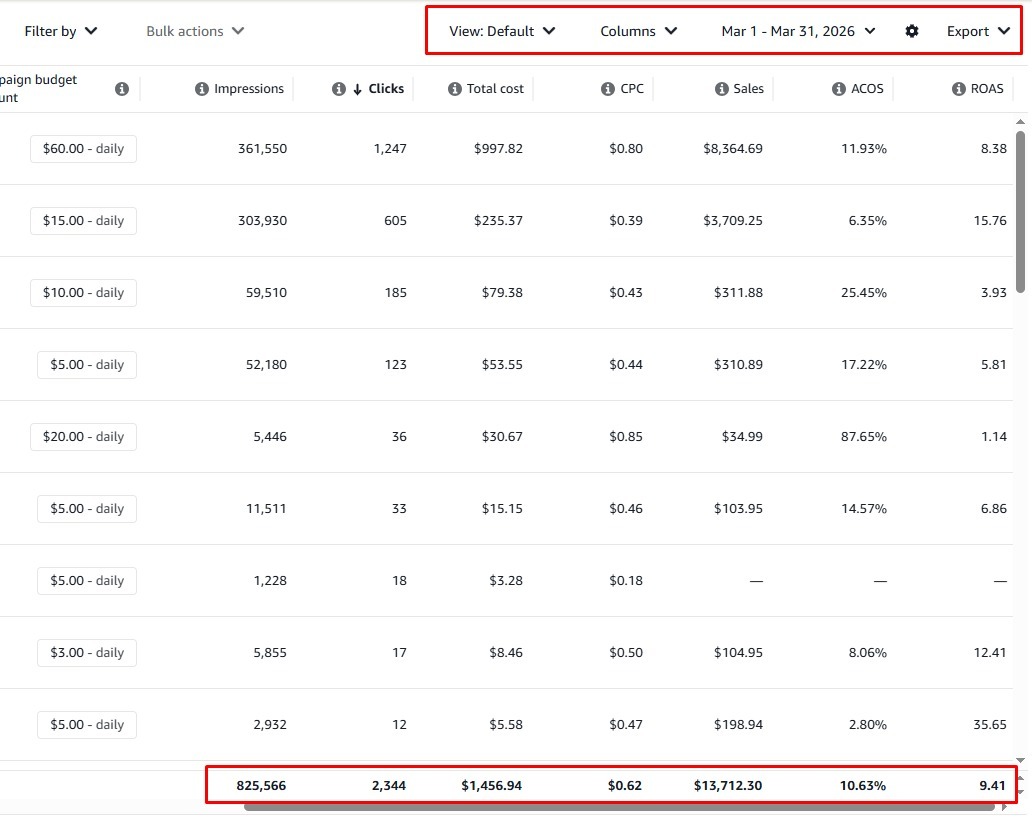Click the scroll-down arrow of the table scrollbar
1032x820 pixels.
[1020, 760]
